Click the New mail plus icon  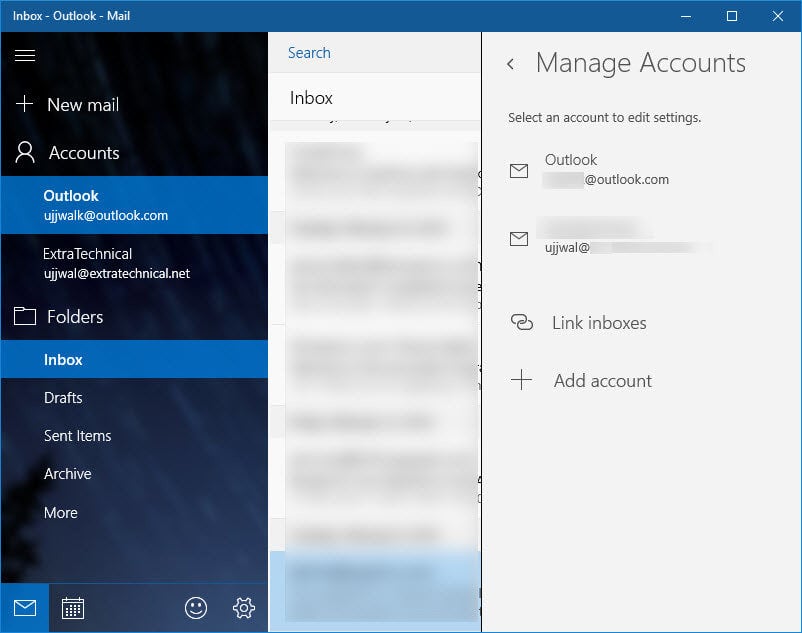coord(25,104)
